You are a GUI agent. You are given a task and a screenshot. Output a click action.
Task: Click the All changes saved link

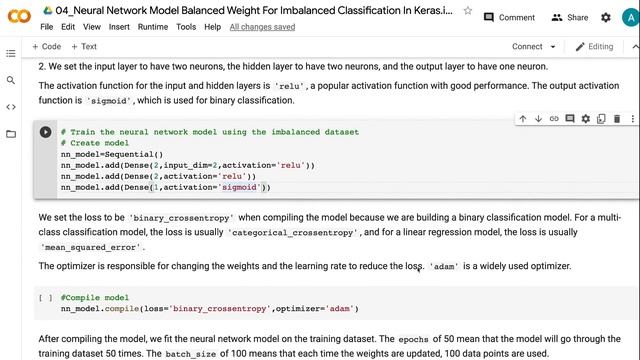coord(262,27)
